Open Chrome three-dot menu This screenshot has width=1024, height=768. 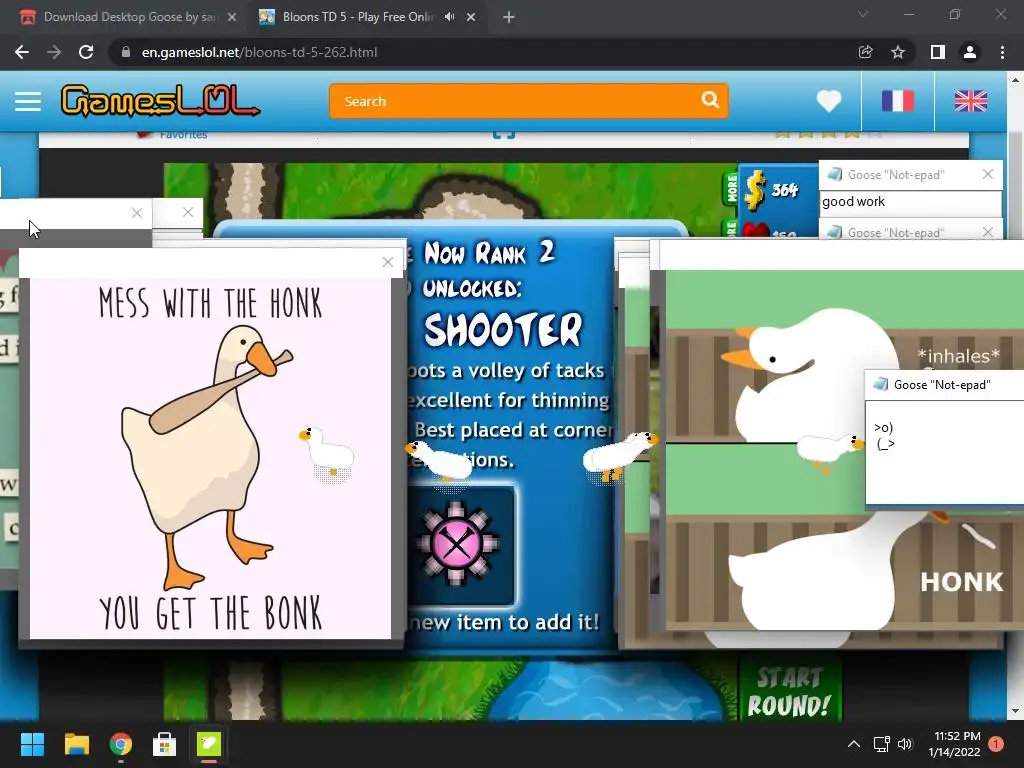click(x=1002, y=52)
